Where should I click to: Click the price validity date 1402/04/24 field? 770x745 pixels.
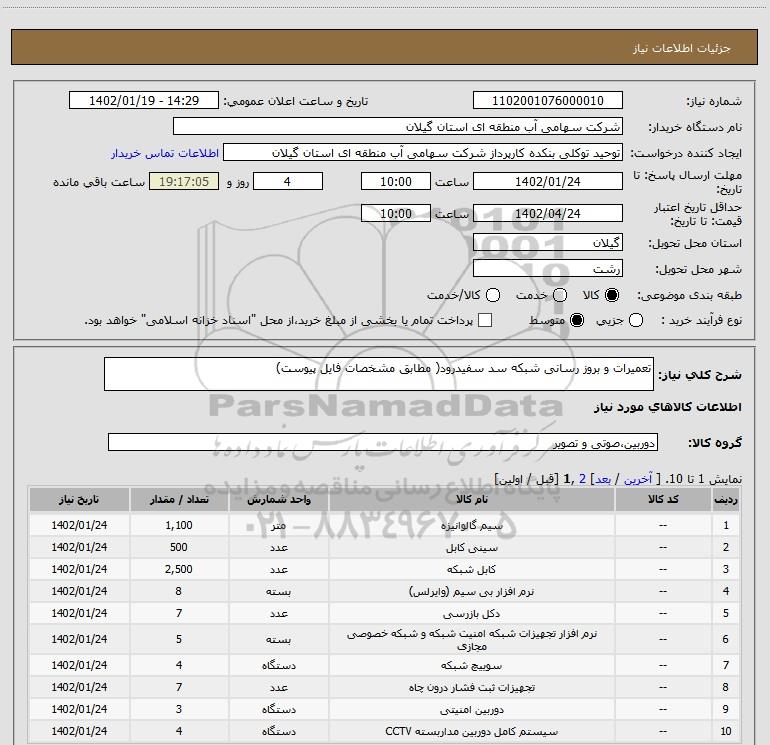tap(548, 214)
